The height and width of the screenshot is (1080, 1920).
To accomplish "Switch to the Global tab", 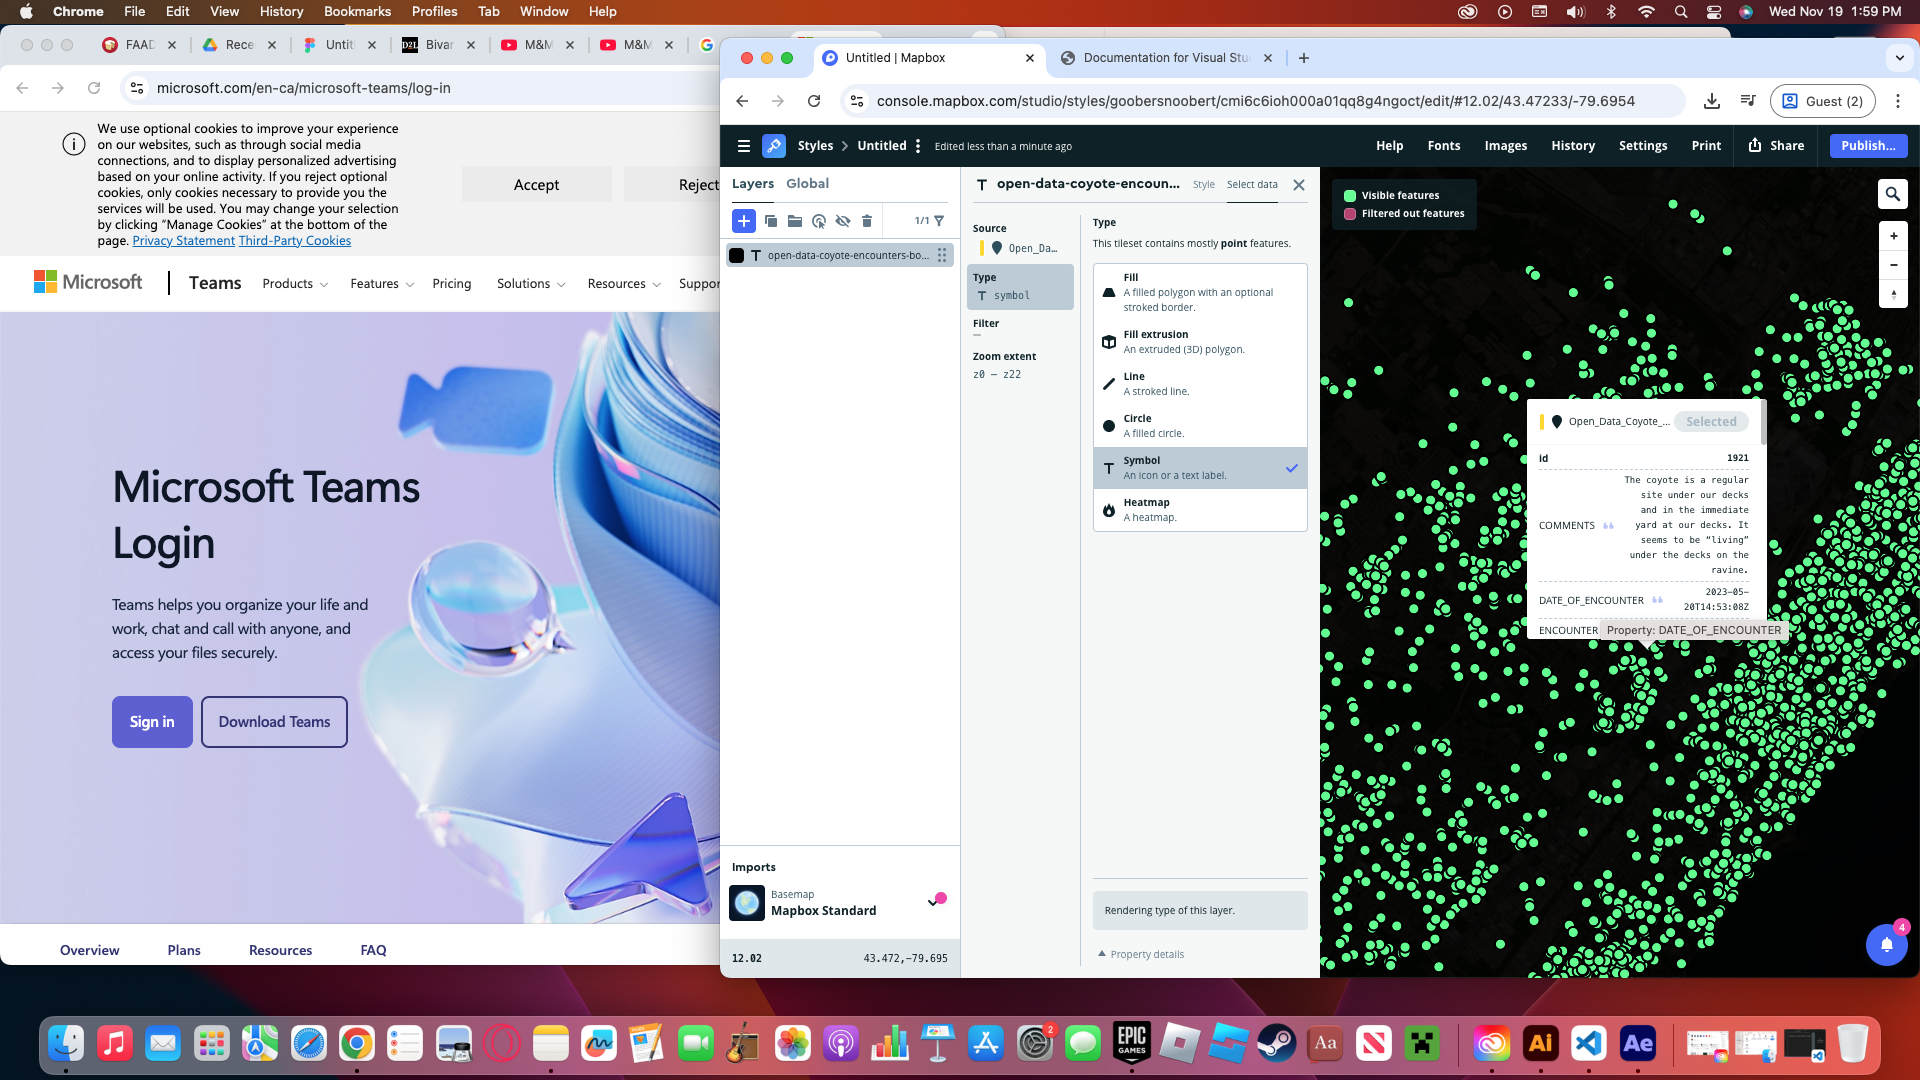I will 807,183.
